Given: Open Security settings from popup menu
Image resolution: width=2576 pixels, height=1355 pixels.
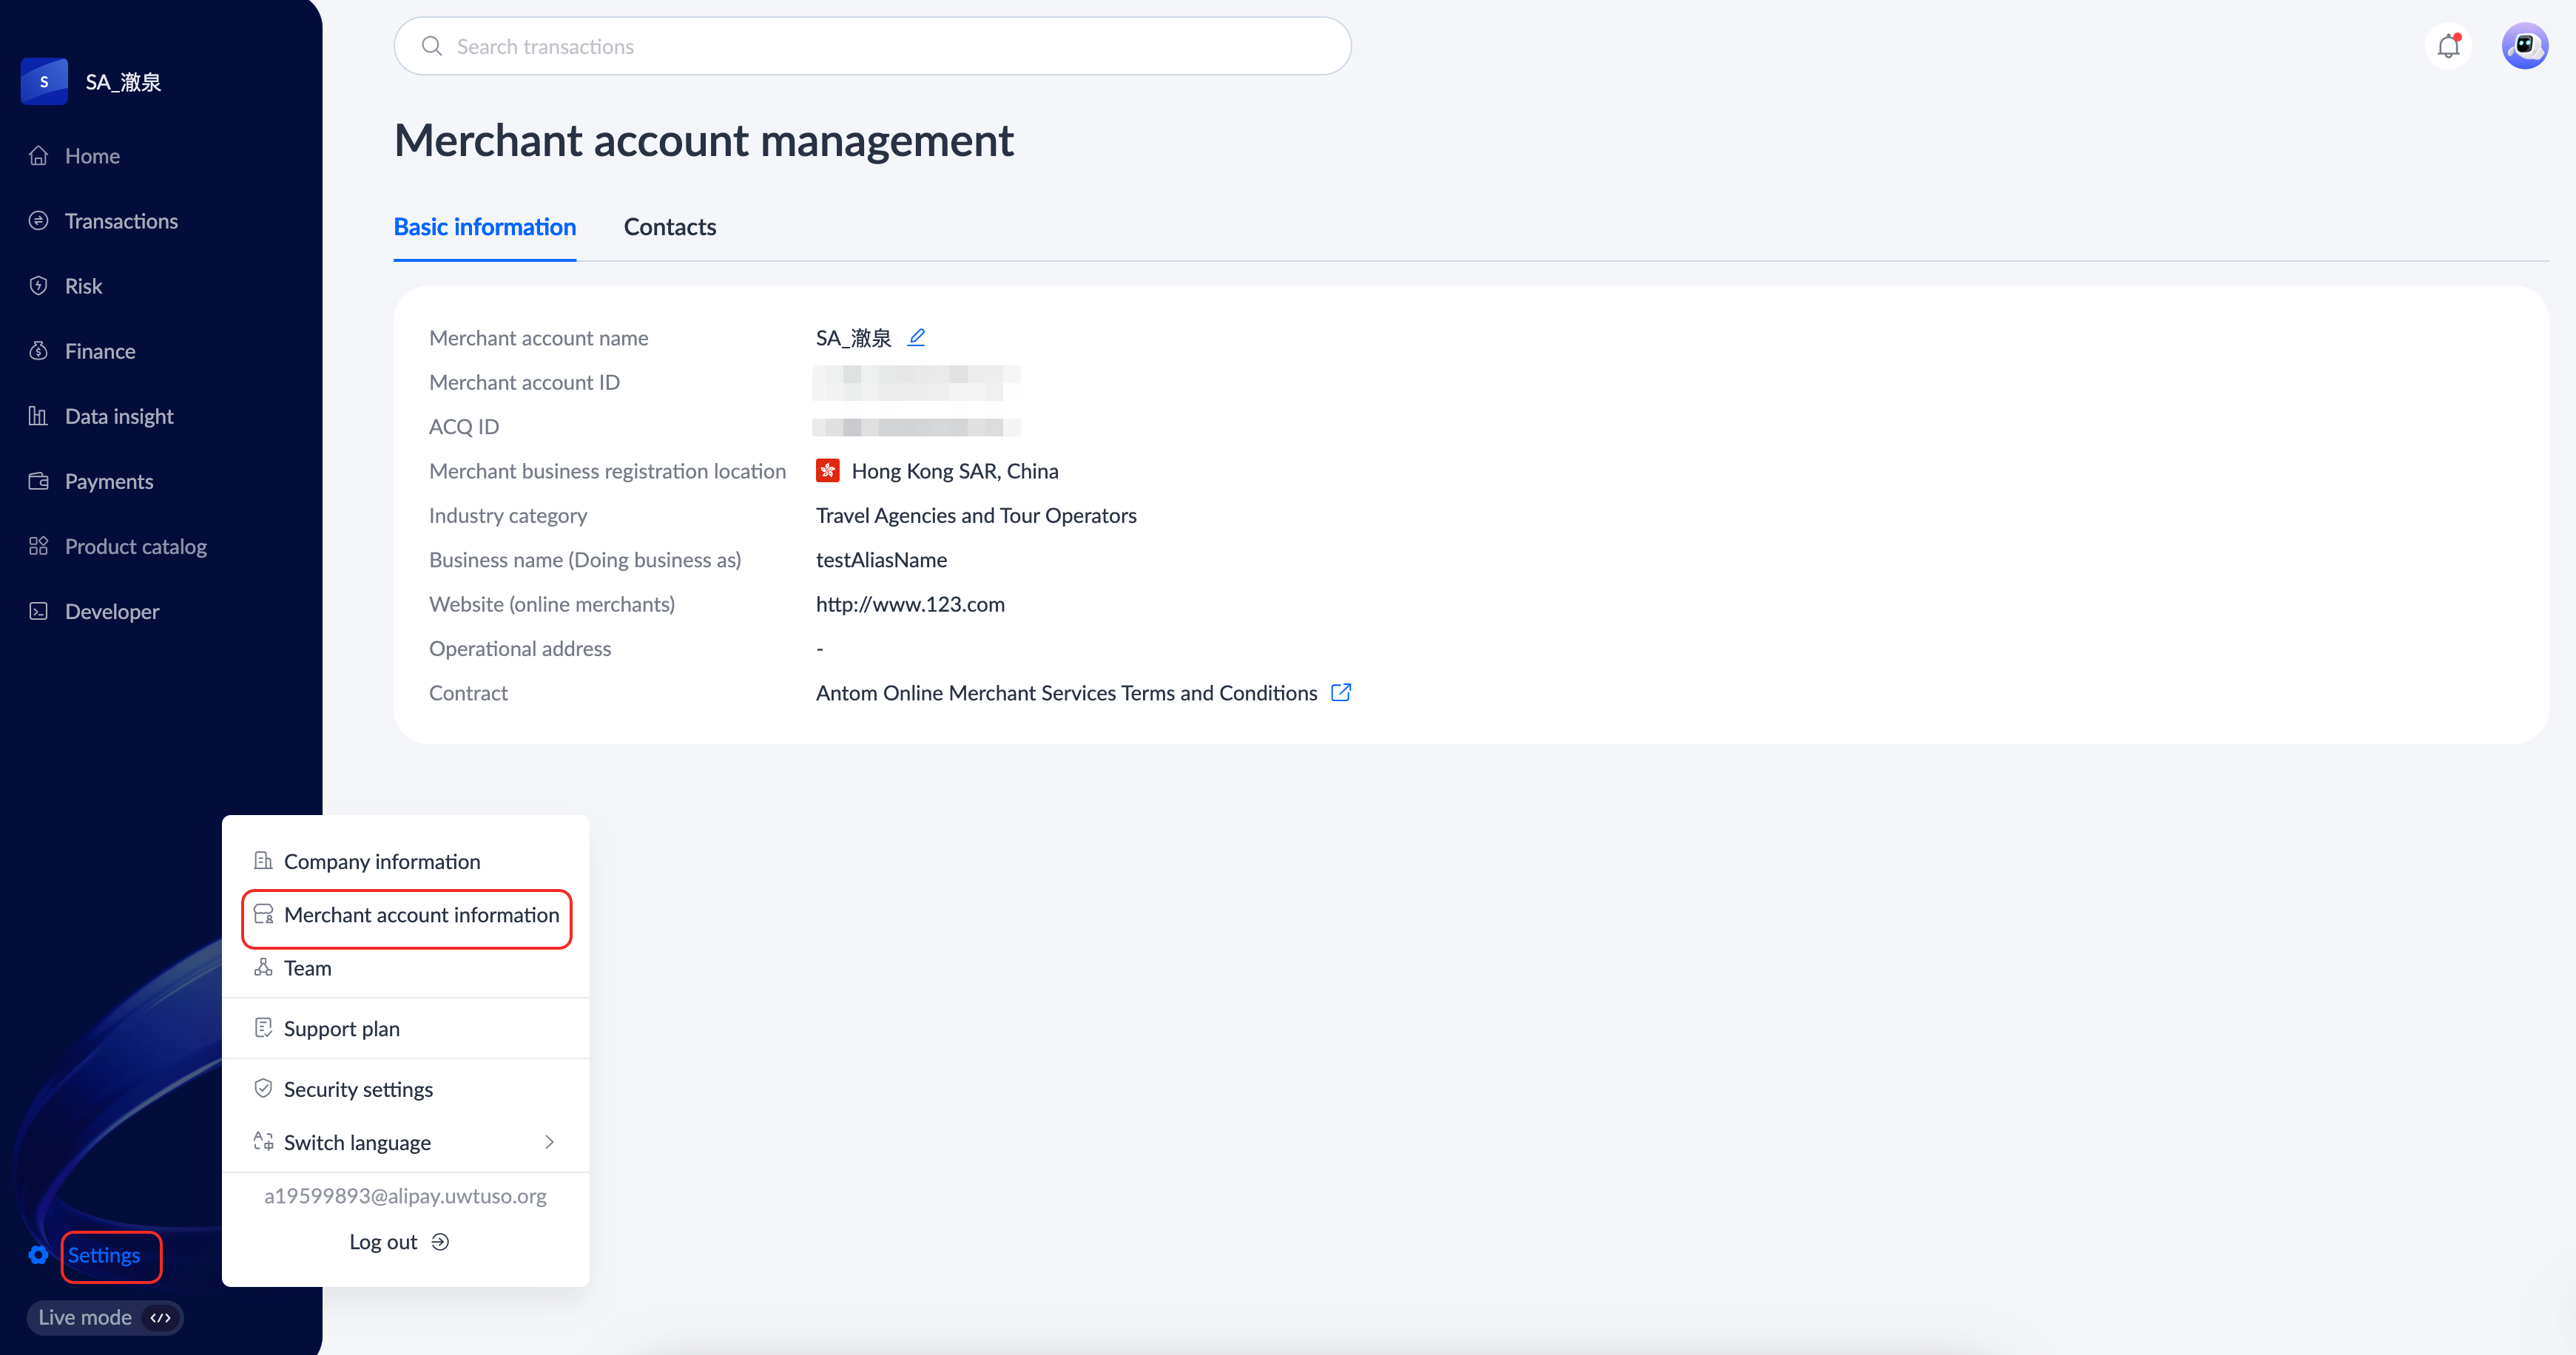Looking at the screenshot, I should coord(358,1089).
